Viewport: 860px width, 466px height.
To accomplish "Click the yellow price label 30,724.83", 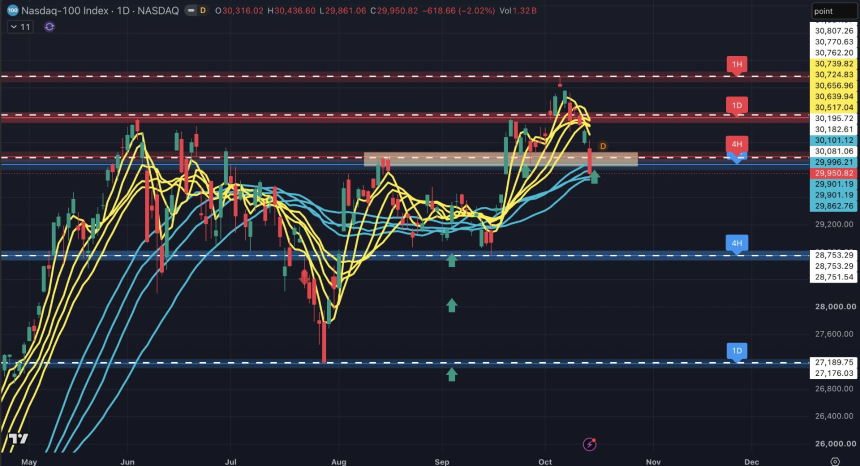I will coord(834,75).
